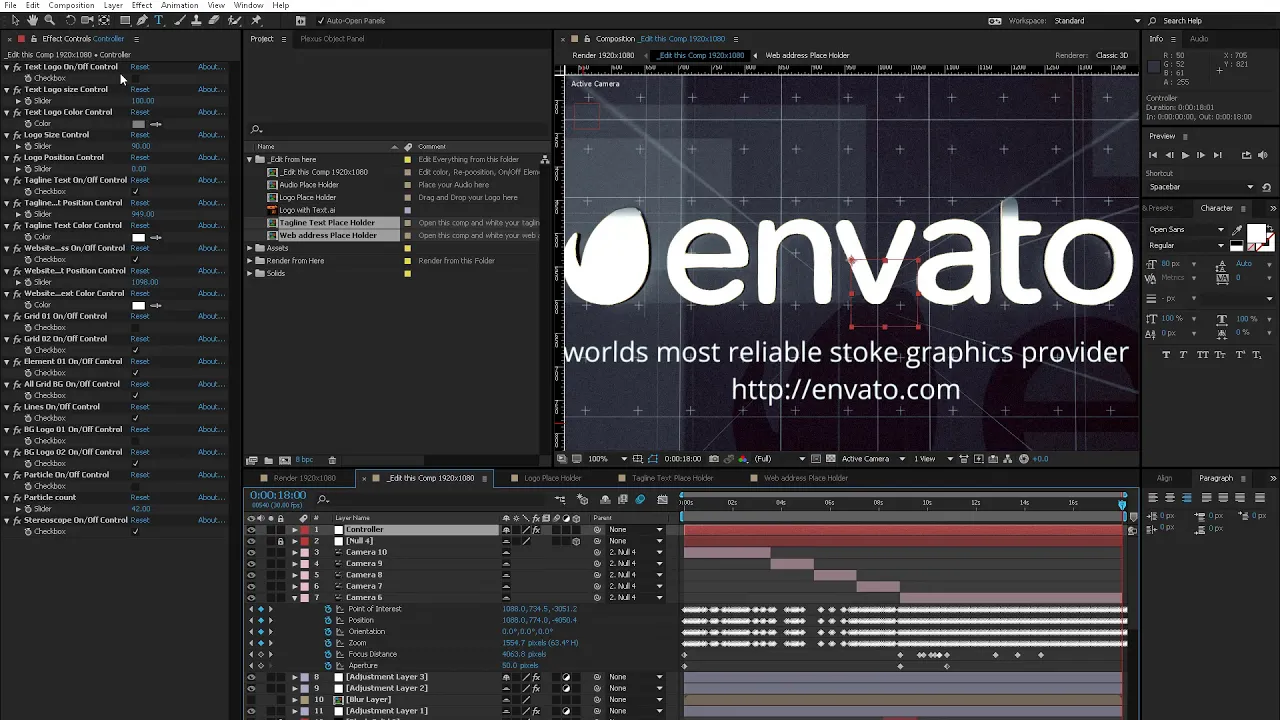This screenshot has width=1280, height=720.
Task: Expand the Assets folder in Project
Action: (250, 248)
